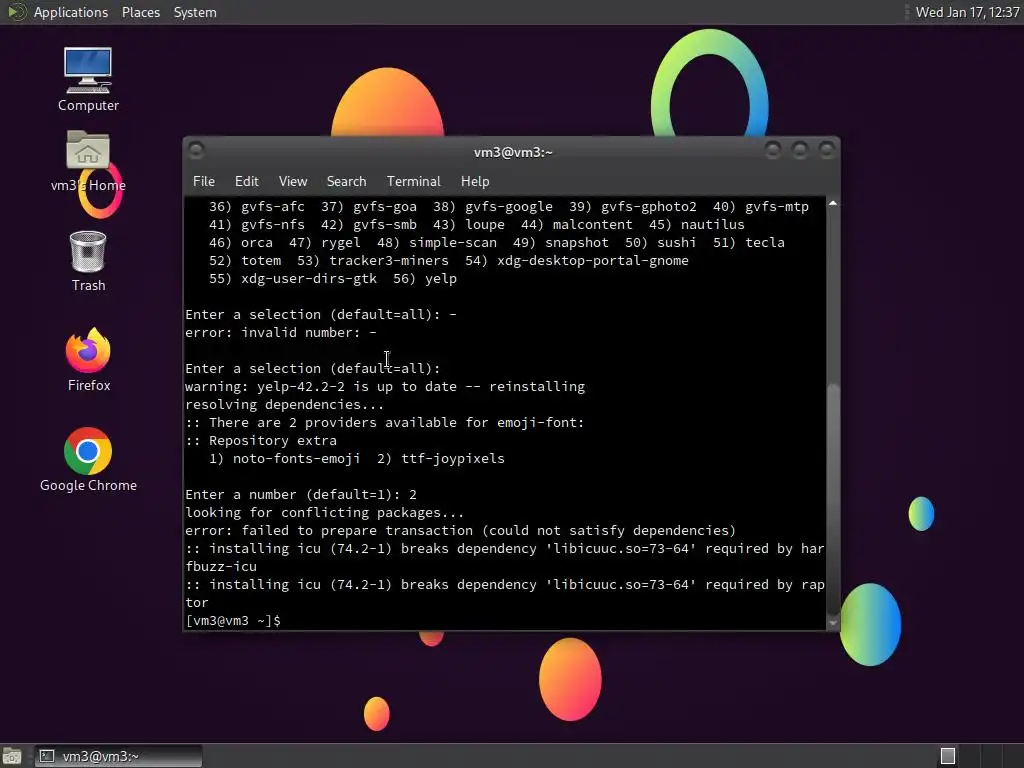1024x768 pixels.
Task: Click 'simple-scan' in the package list
Action: tap(453, 242)
